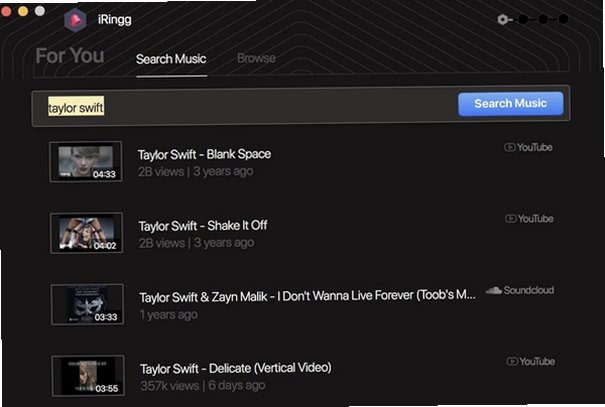The width and height of the screenshot is (605, 407).
Task: Click the blue Search Music button
Action: click(510, 103)
